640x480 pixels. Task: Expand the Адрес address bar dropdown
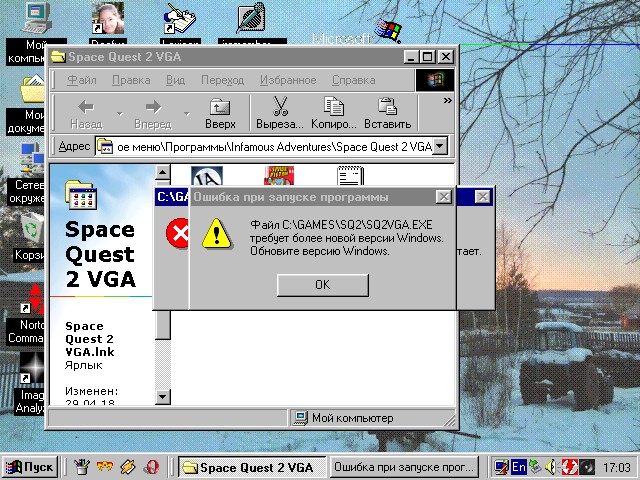440,146
